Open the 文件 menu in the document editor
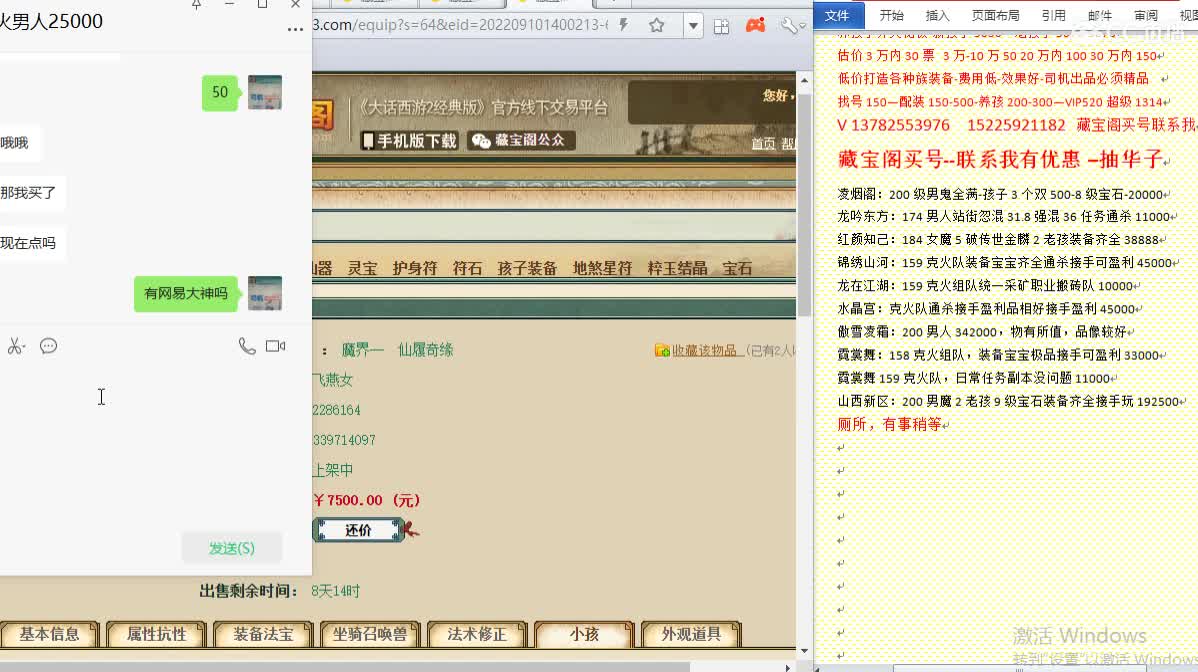Image resolution: width=1198 pixels, height=672 pixels. pos(837,15)
